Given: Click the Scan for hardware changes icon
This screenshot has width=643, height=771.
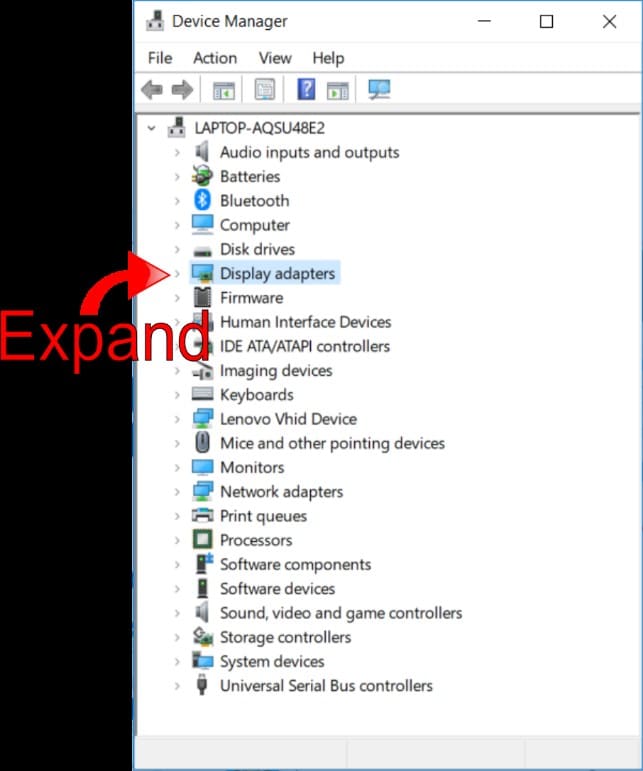Looking at the screenshot, I should [x=379, y=90].
